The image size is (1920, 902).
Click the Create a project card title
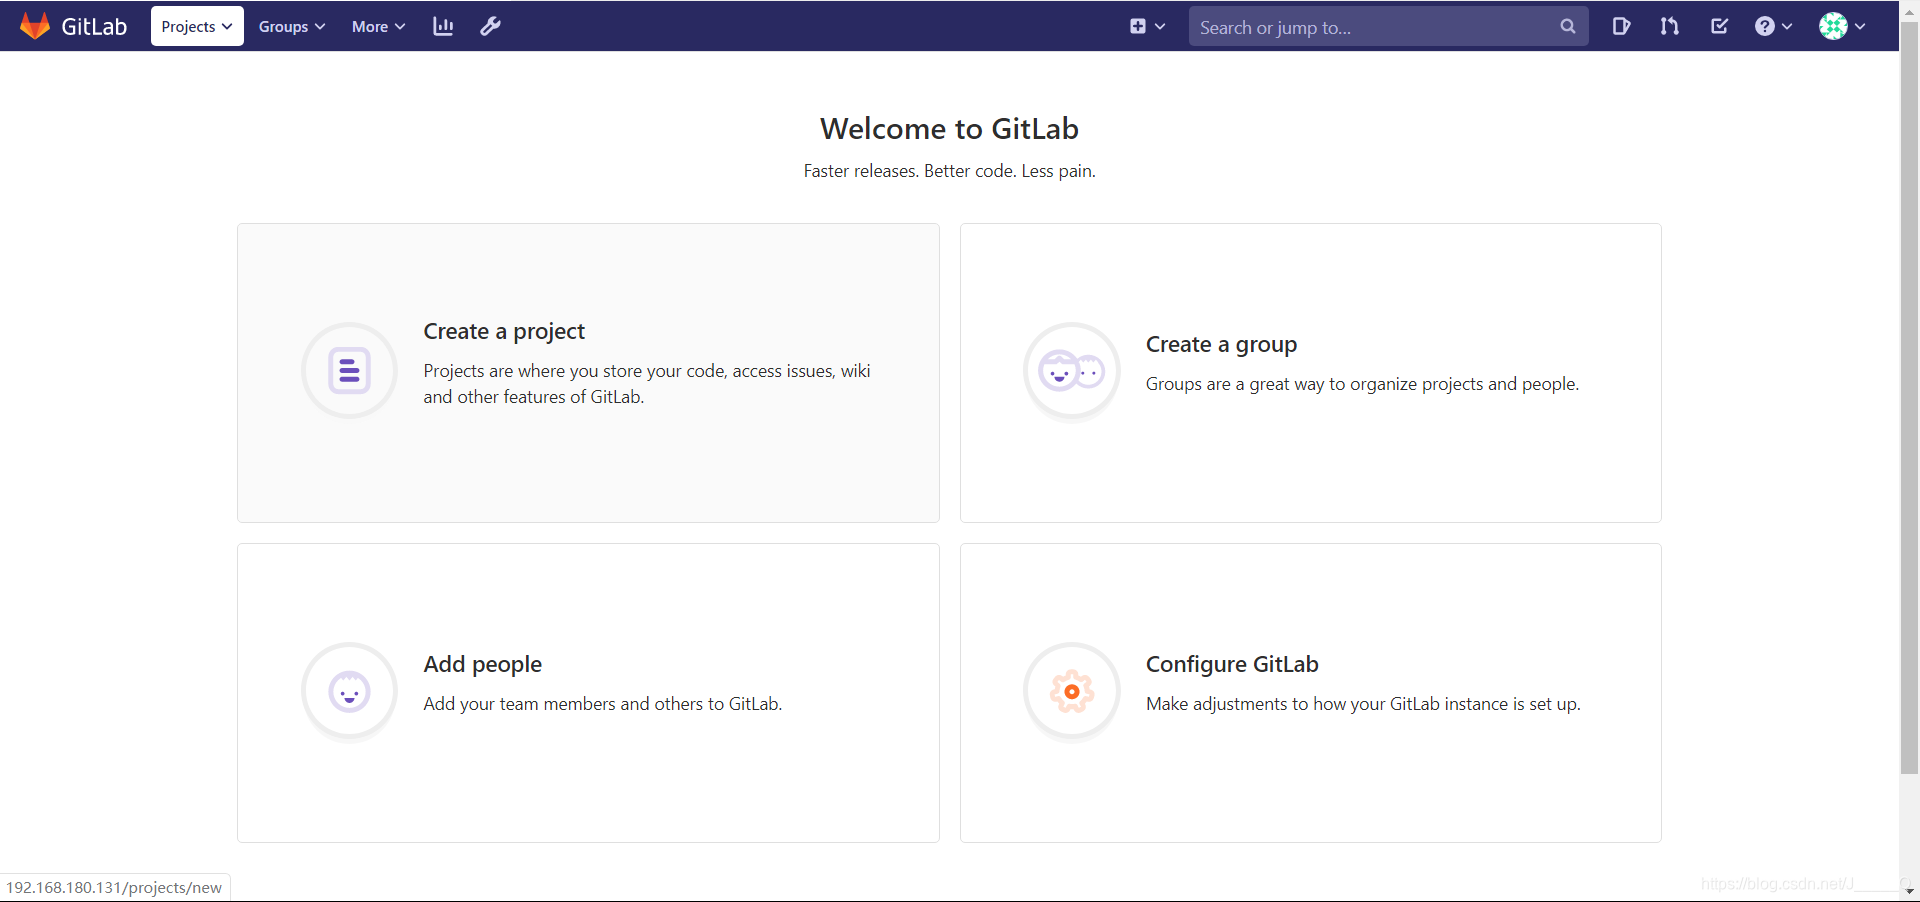[504, 331]
